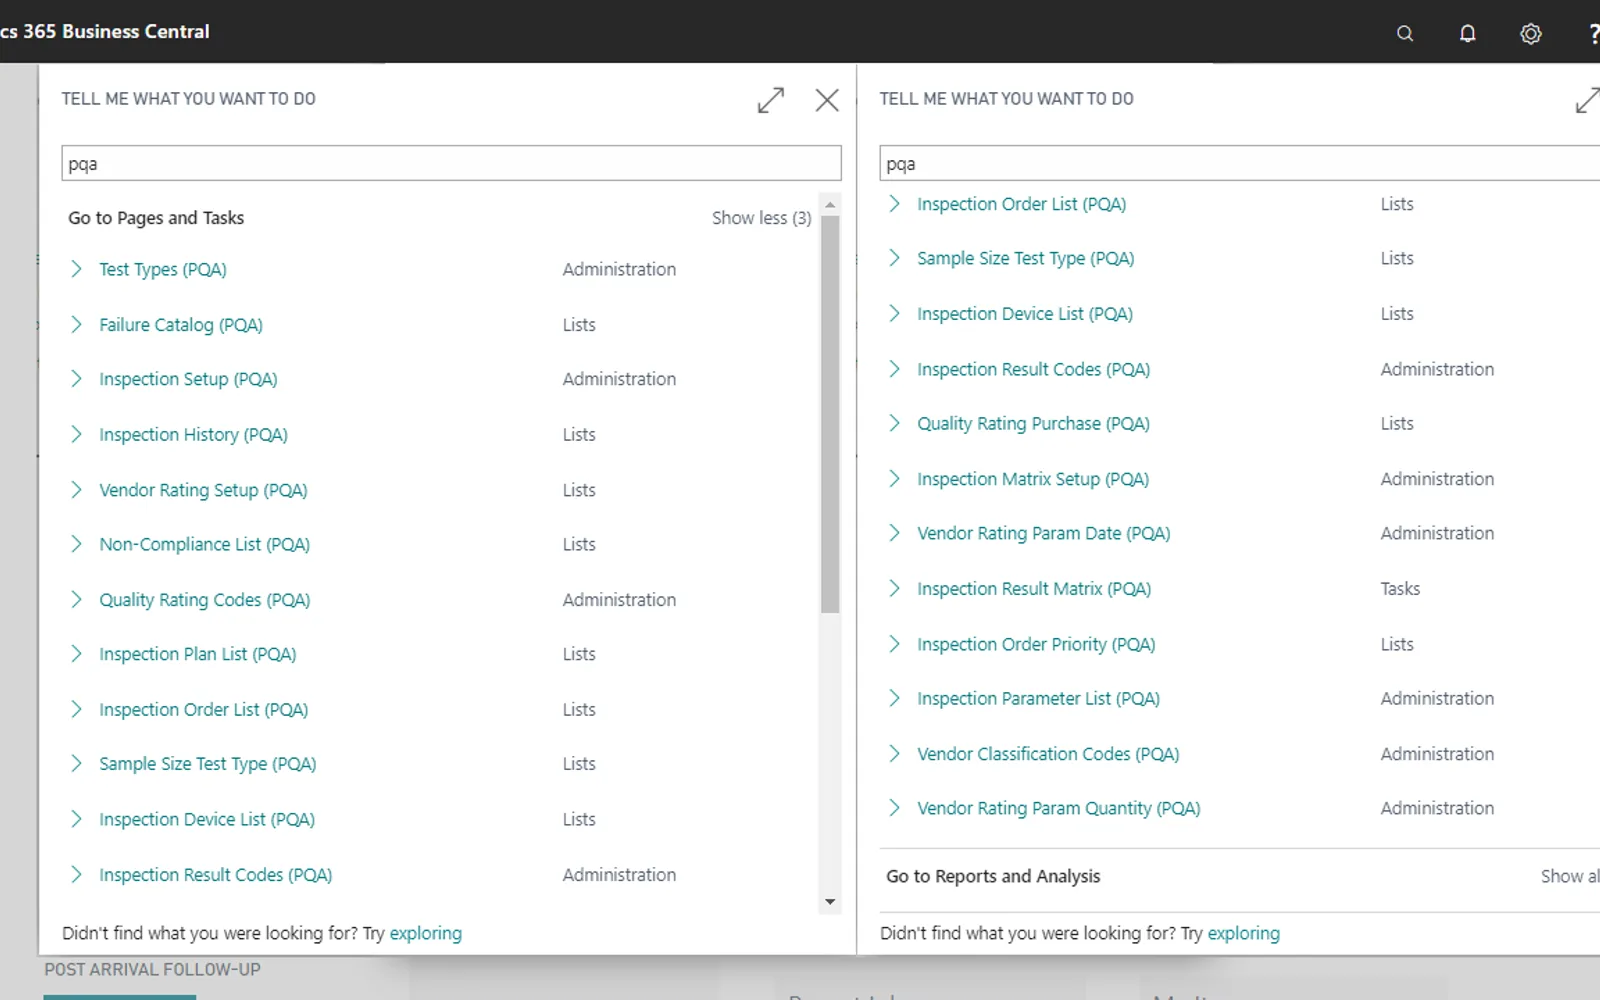Image resolution: width=1600 pixels, height=1000 pixels.
Task: Open the settings gear icon
Action: point(1530,33)
